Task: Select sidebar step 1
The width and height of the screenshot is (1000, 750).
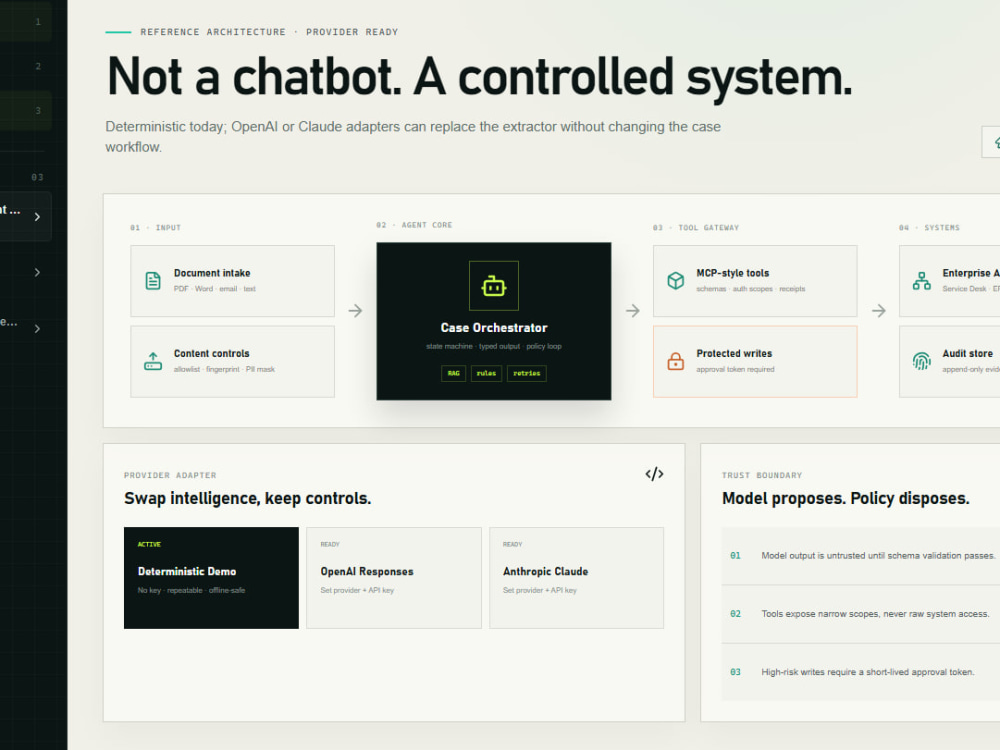Action: point(26,22)
